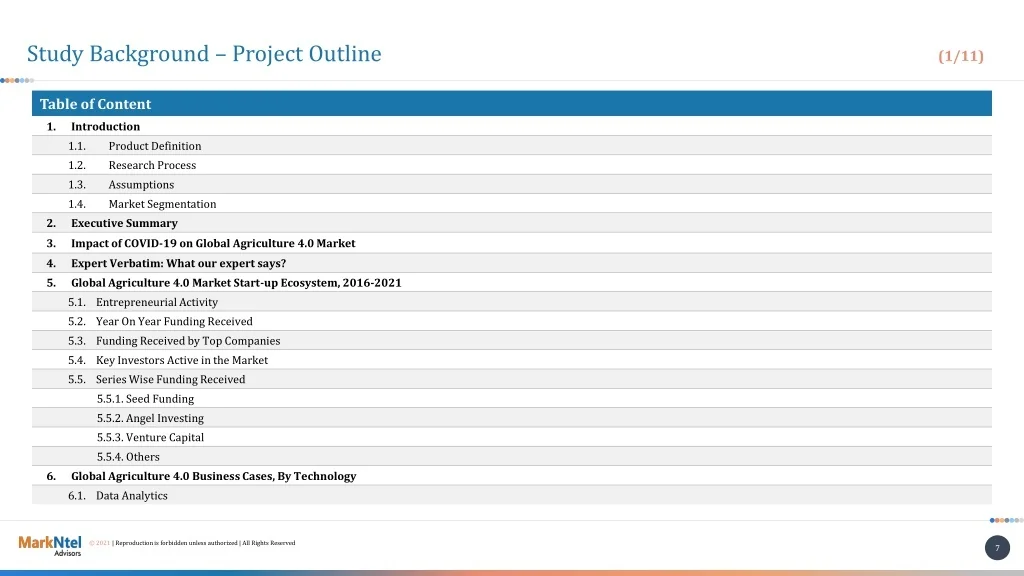
Task: Select the Executive Summary section
Action: pos(124,223)
